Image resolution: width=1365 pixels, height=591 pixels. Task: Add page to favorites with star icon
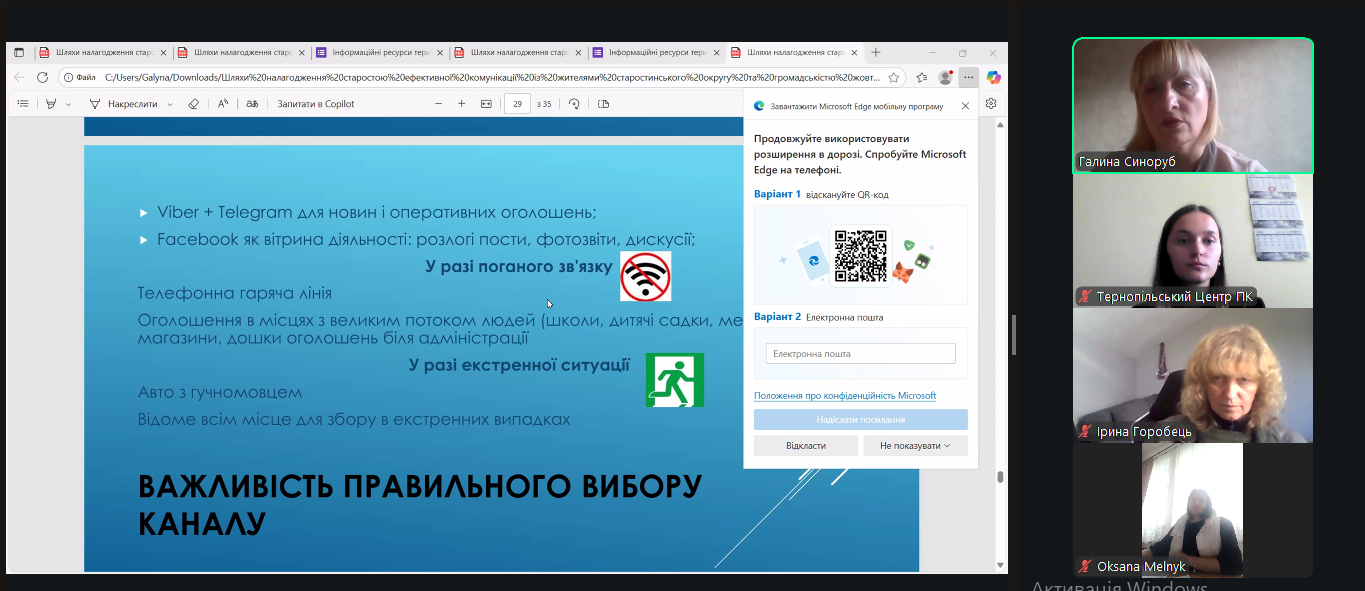coord(894,77)
